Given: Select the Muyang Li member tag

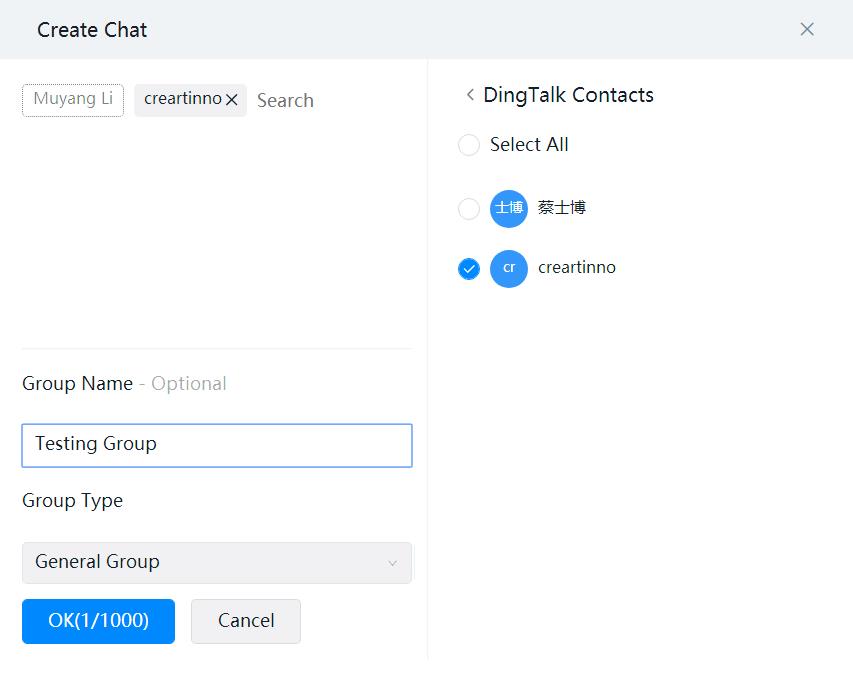Looking at the screenshot, I should (73, 99).
